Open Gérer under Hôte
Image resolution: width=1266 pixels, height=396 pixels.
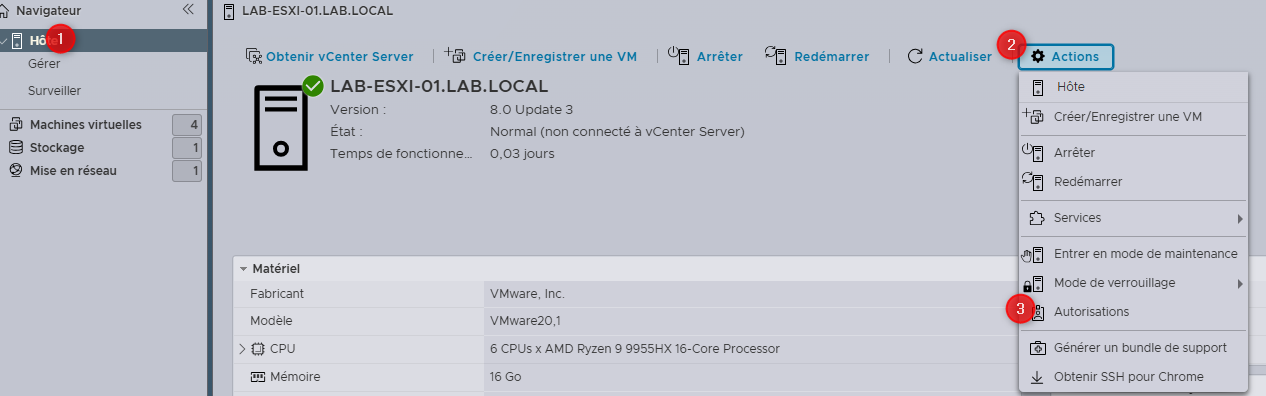coord(44,64)
